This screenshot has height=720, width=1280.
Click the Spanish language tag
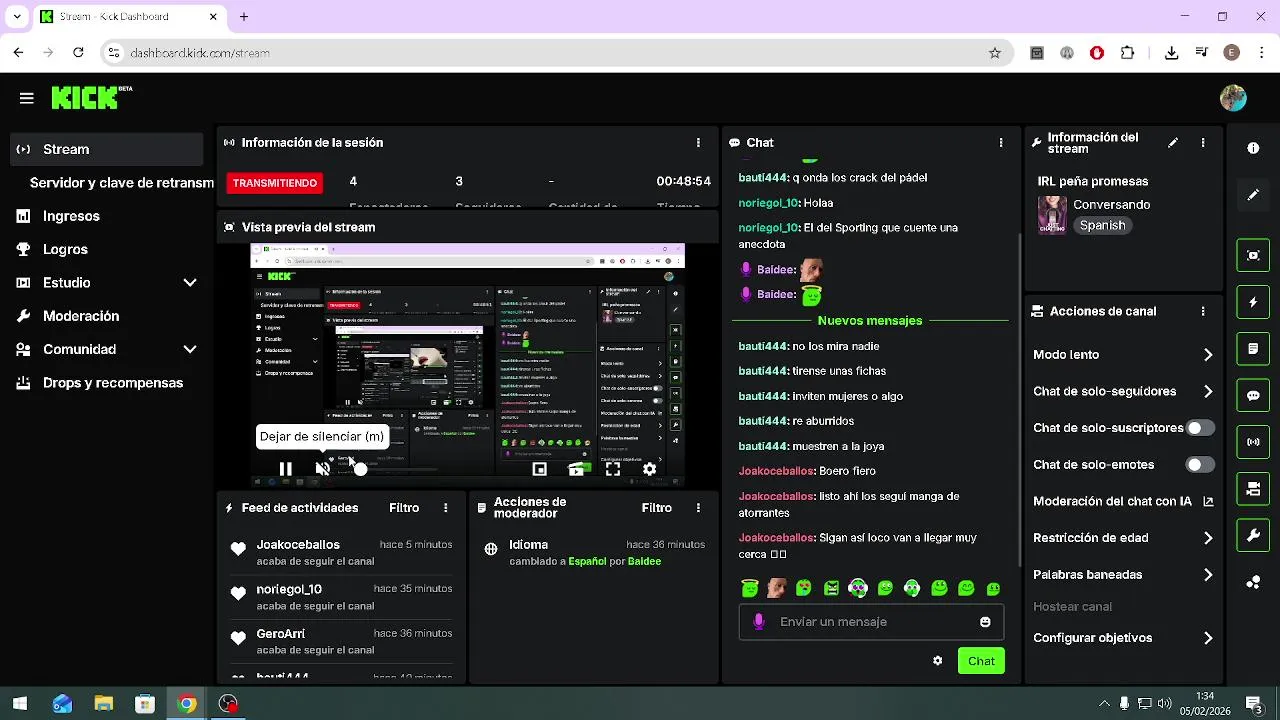click(1102, 226)
